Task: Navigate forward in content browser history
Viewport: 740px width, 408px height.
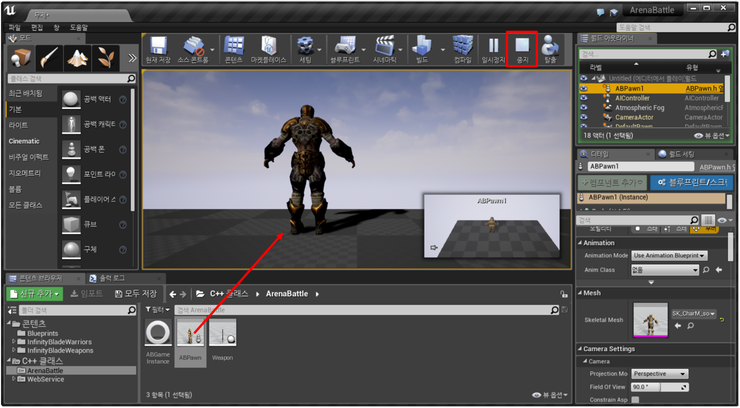Action: pos(183,294)
